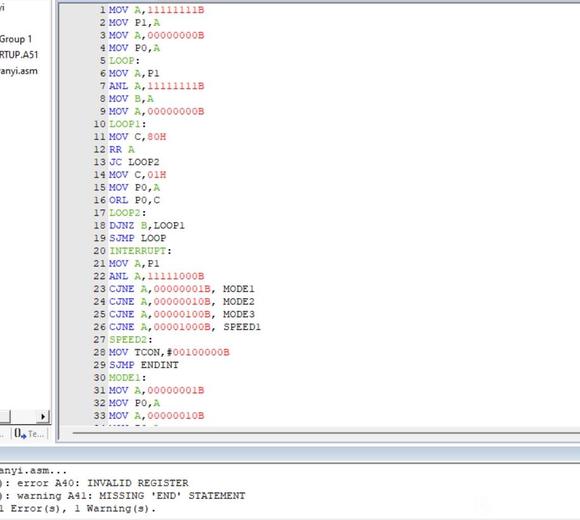Select the Group 1 tree item
This screenshot has height=520, width=580.
click(x=16, y=39)
